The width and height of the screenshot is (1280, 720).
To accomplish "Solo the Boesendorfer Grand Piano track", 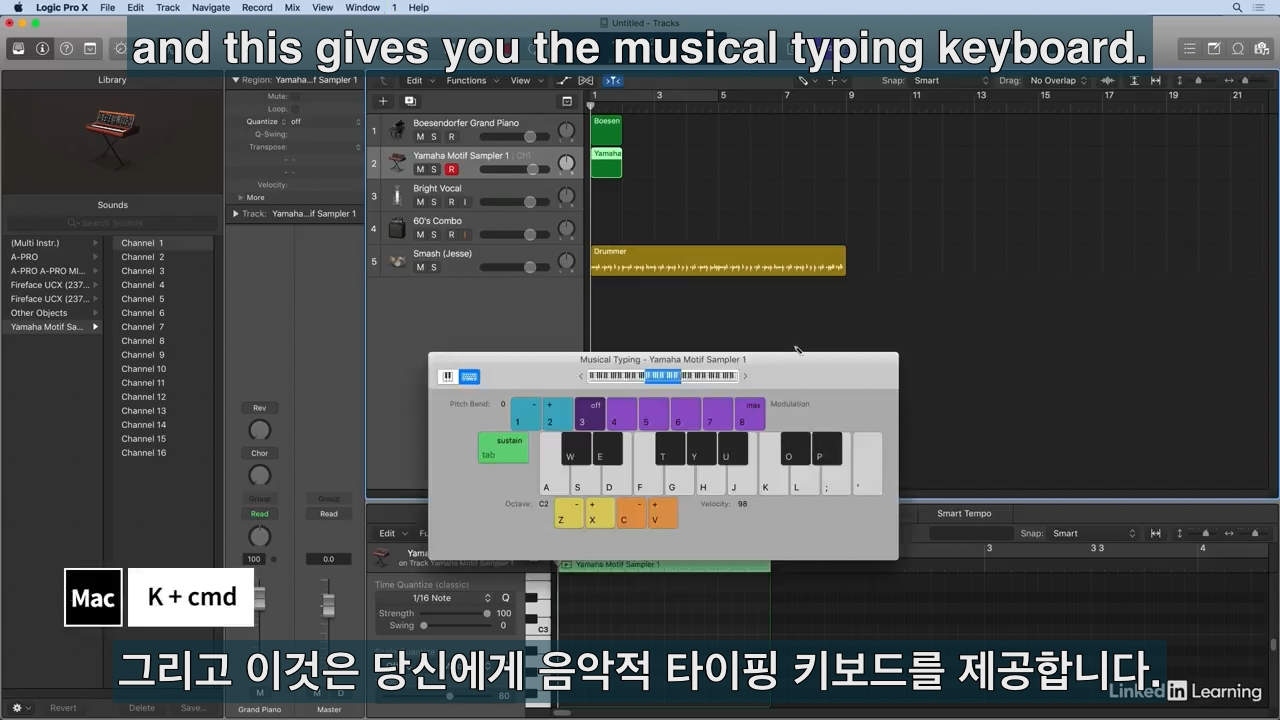I will 434,137.
